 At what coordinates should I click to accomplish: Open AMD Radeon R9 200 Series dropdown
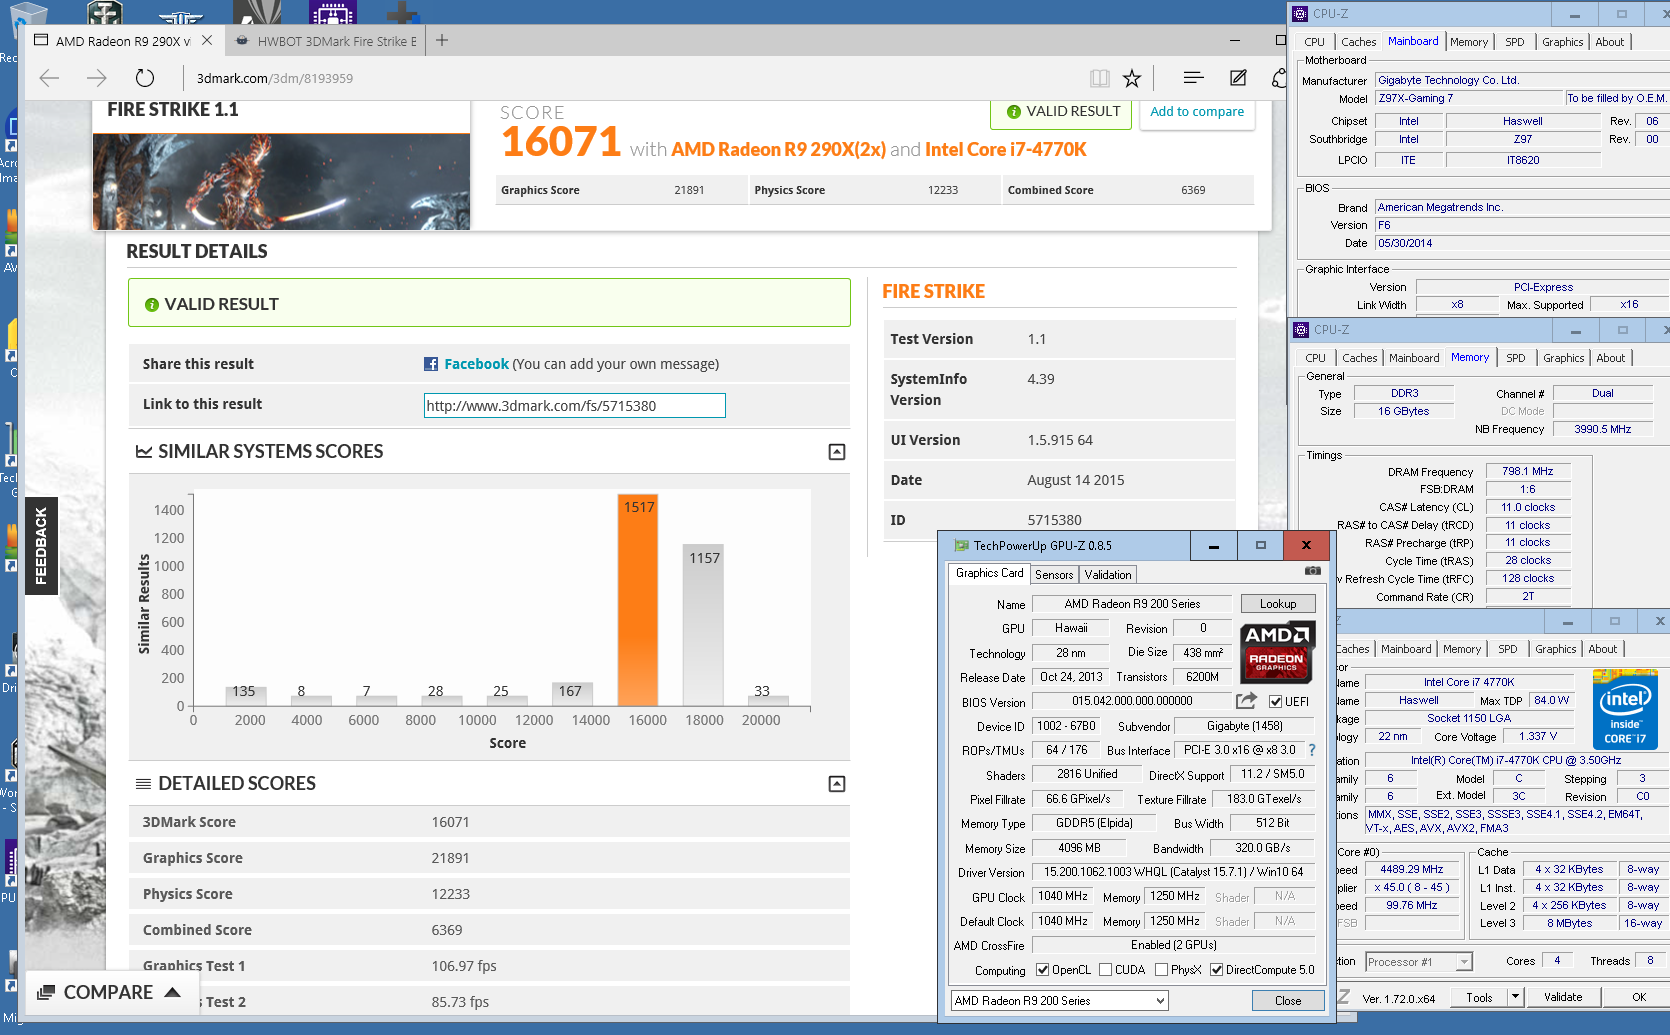[1059, 1001]
